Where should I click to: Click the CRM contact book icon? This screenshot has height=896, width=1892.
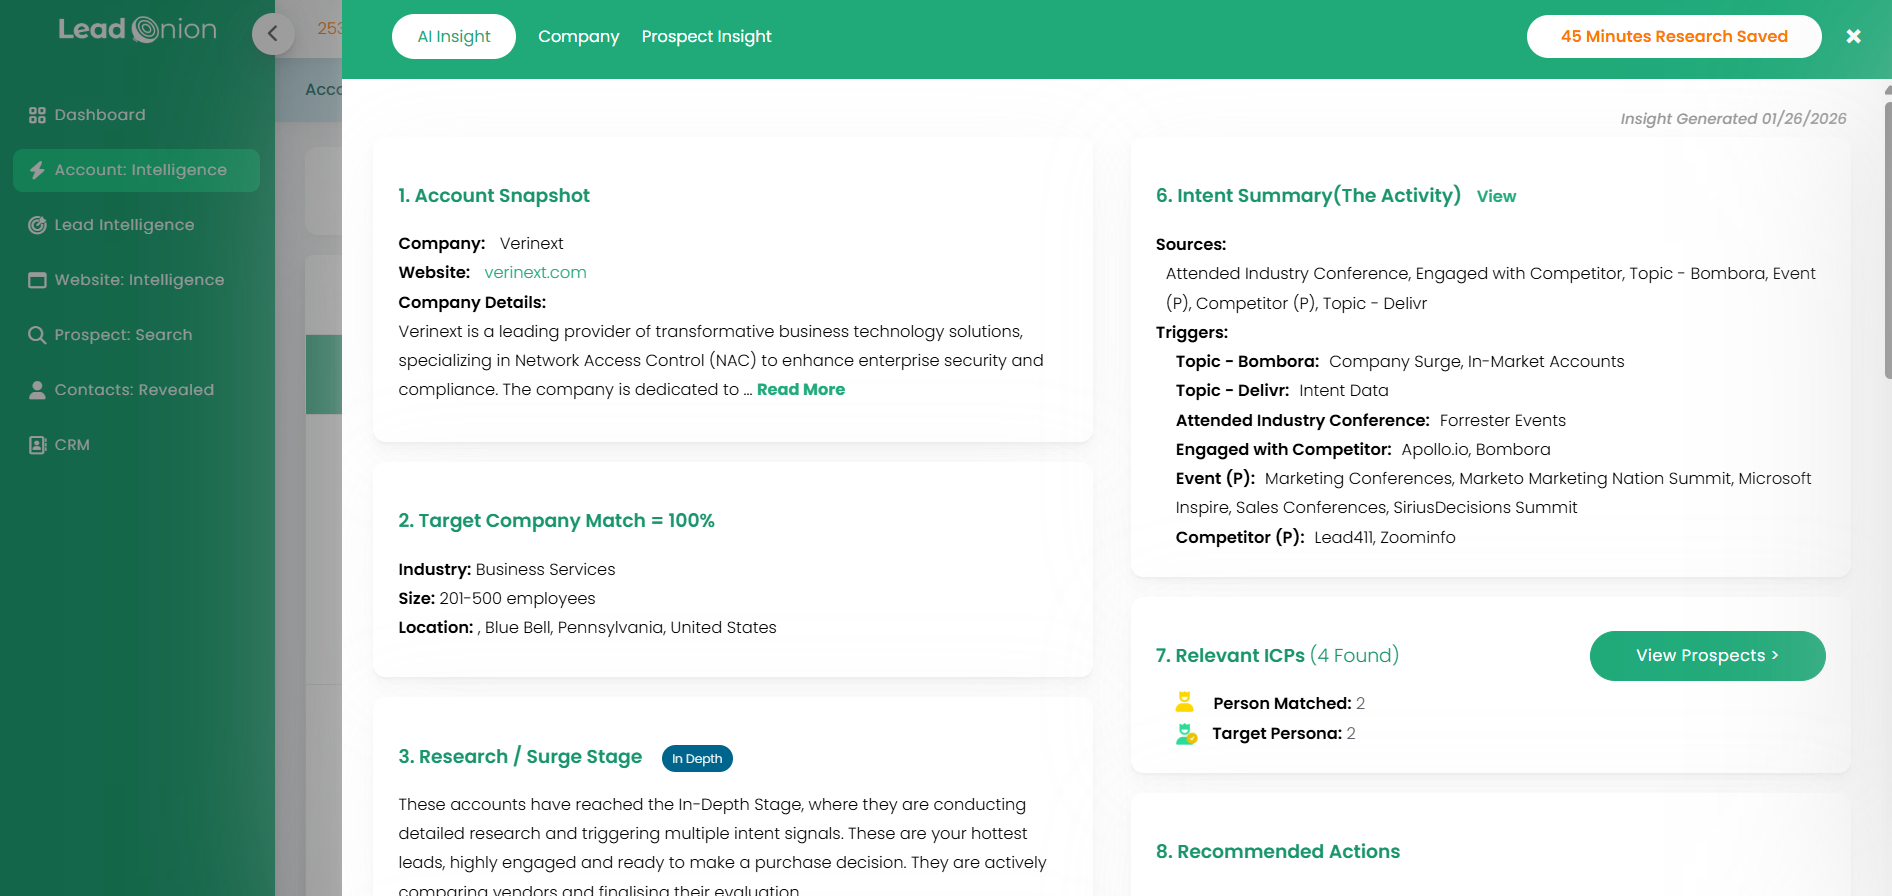point(37,445)
